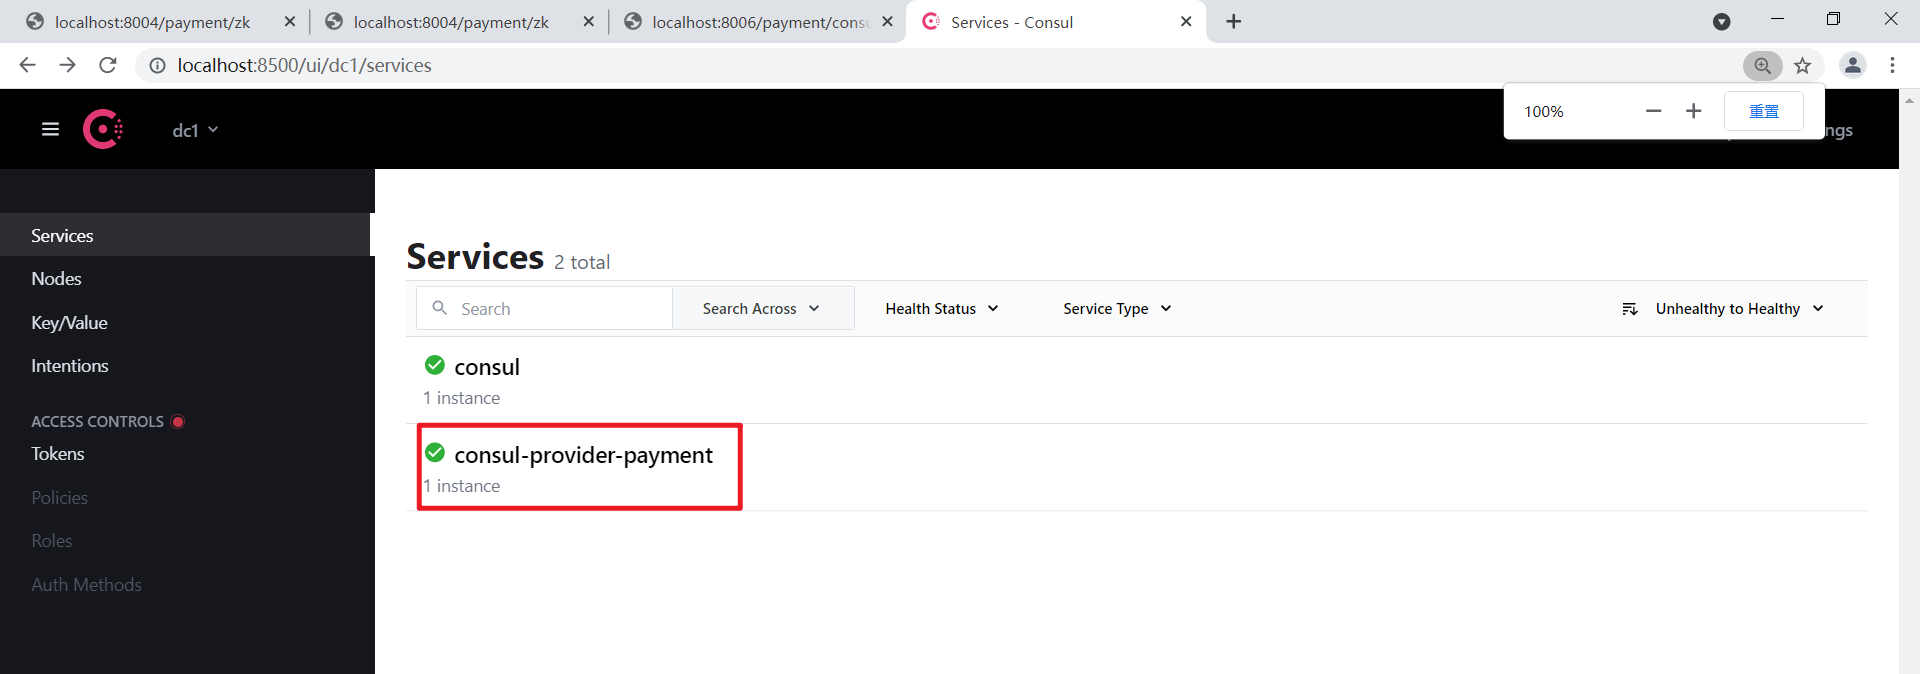The width and height of the screenshot is (1920, 674).
Task: Go forward with the browser forward arrow
Action: [67, 65]
